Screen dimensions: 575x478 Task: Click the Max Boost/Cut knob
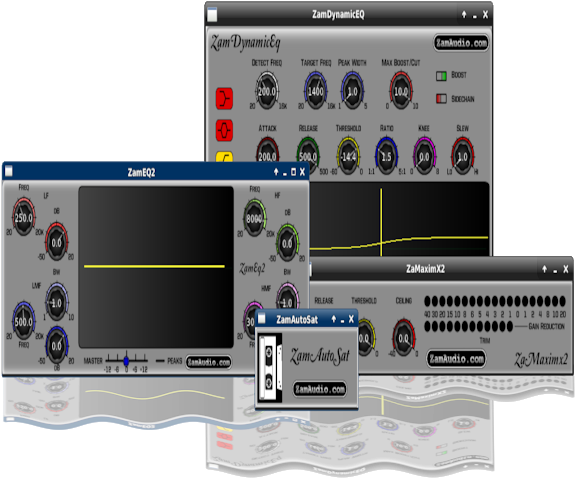(x=401, y=91)
